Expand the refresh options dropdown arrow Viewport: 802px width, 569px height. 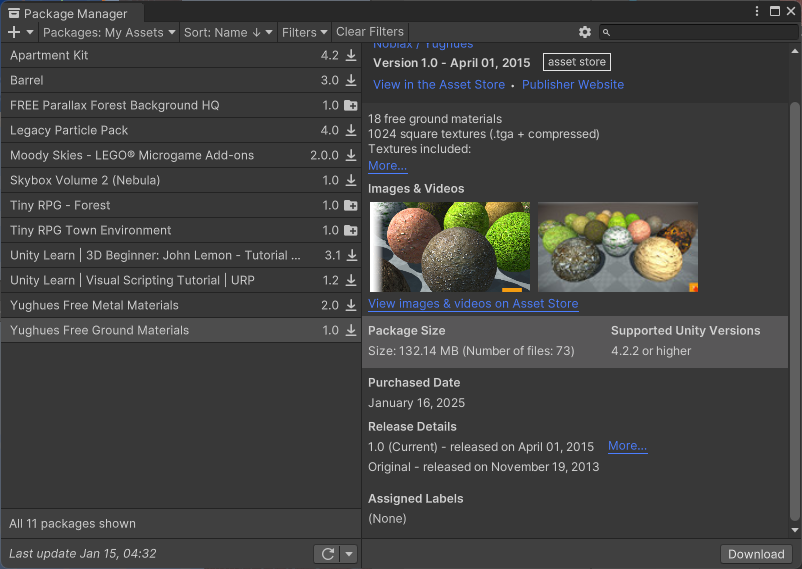click(x=349, y=554)
